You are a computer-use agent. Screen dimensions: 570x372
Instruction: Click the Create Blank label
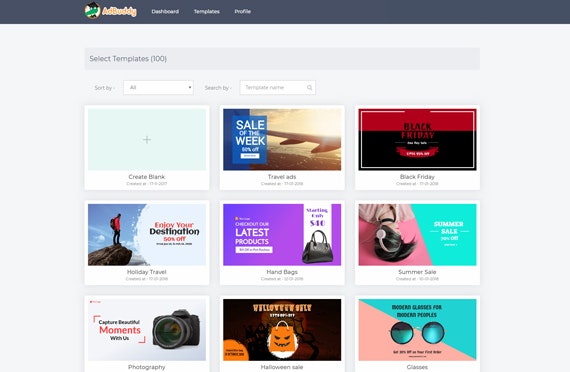point(147,177)
